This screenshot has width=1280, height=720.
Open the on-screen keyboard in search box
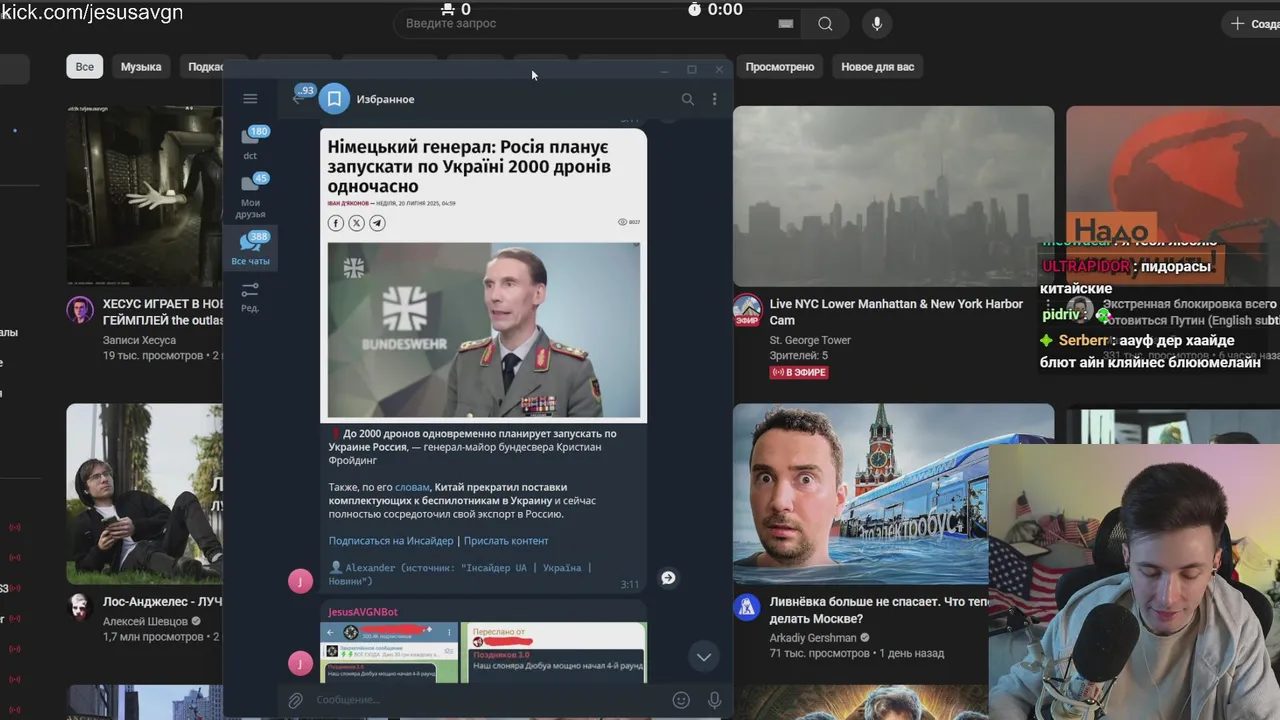[786, 24]
